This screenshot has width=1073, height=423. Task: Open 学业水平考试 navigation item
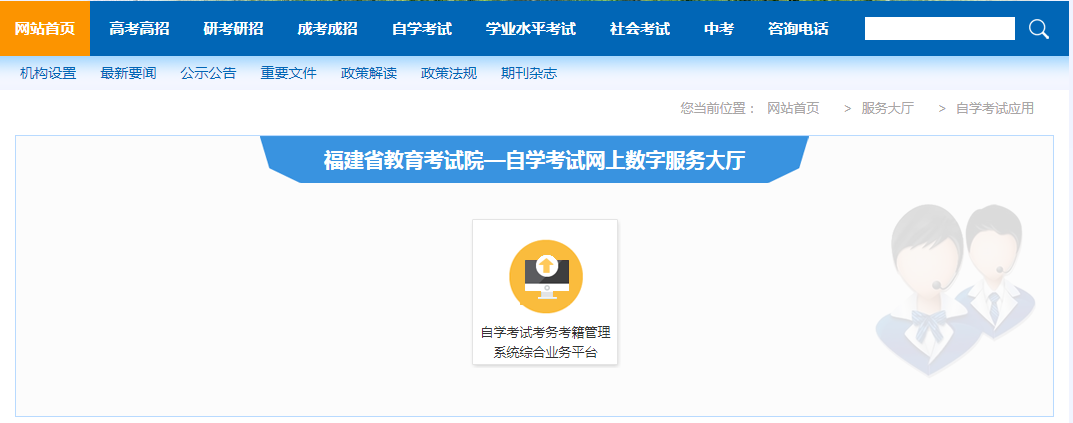(531, 29)
